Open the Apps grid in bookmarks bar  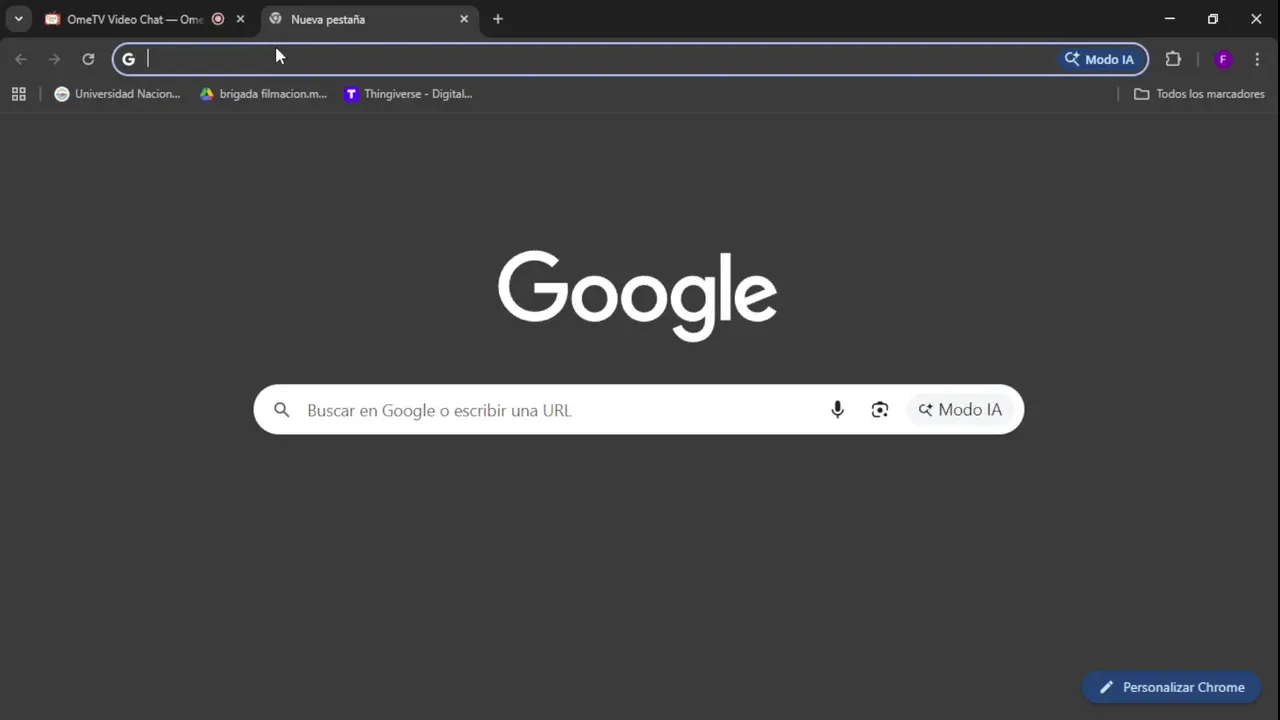(x=18, y=94)
